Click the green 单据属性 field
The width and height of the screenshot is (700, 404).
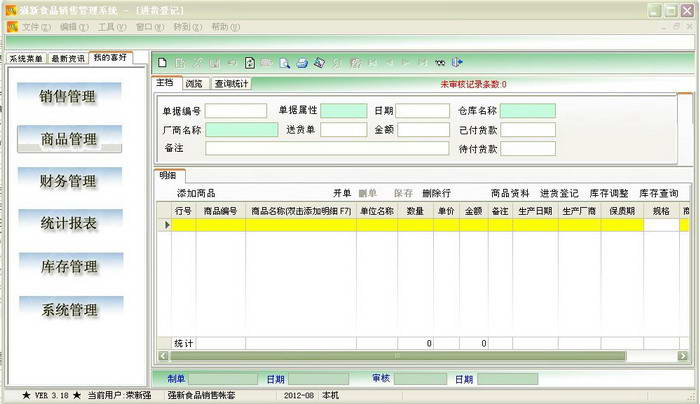(344, 111)
